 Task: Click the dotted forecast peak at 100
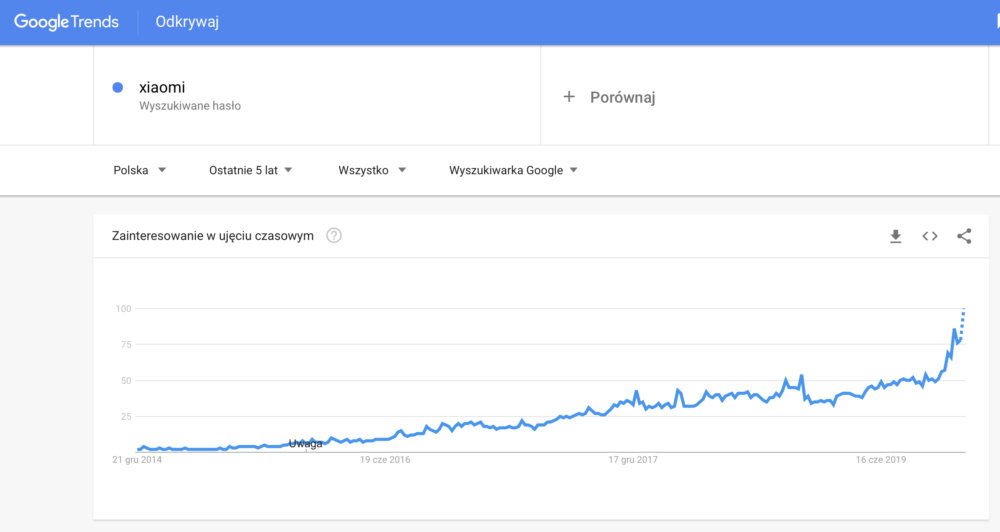(x=964, y=310)
